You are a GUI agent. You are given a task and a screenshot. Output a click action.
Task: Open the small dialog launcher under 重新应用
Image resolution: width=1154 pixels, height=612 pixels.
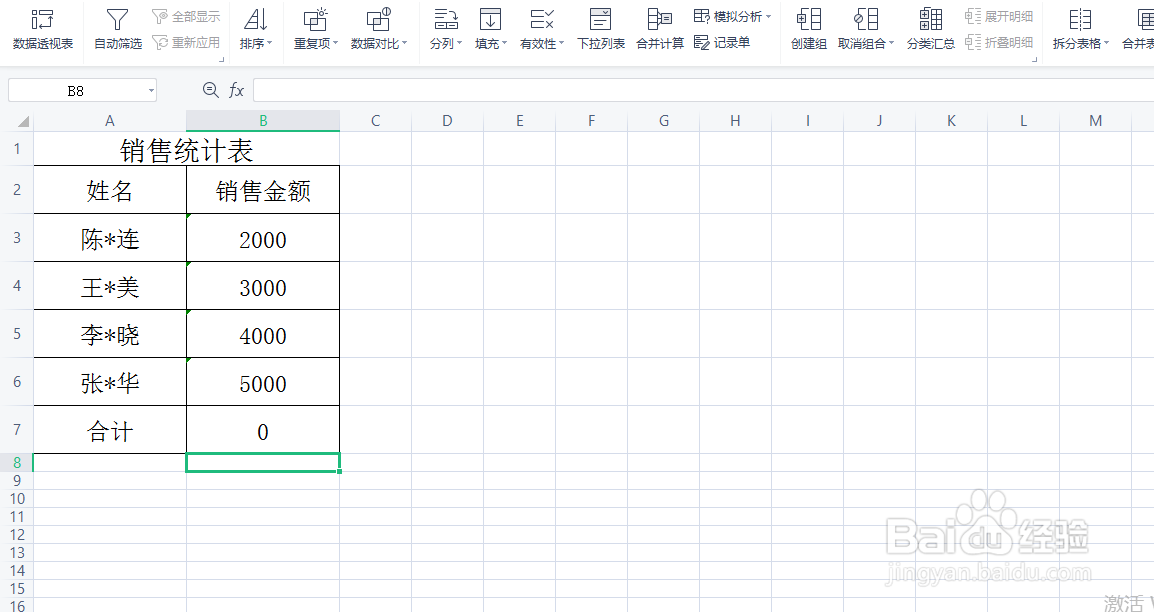click(222, 60)
